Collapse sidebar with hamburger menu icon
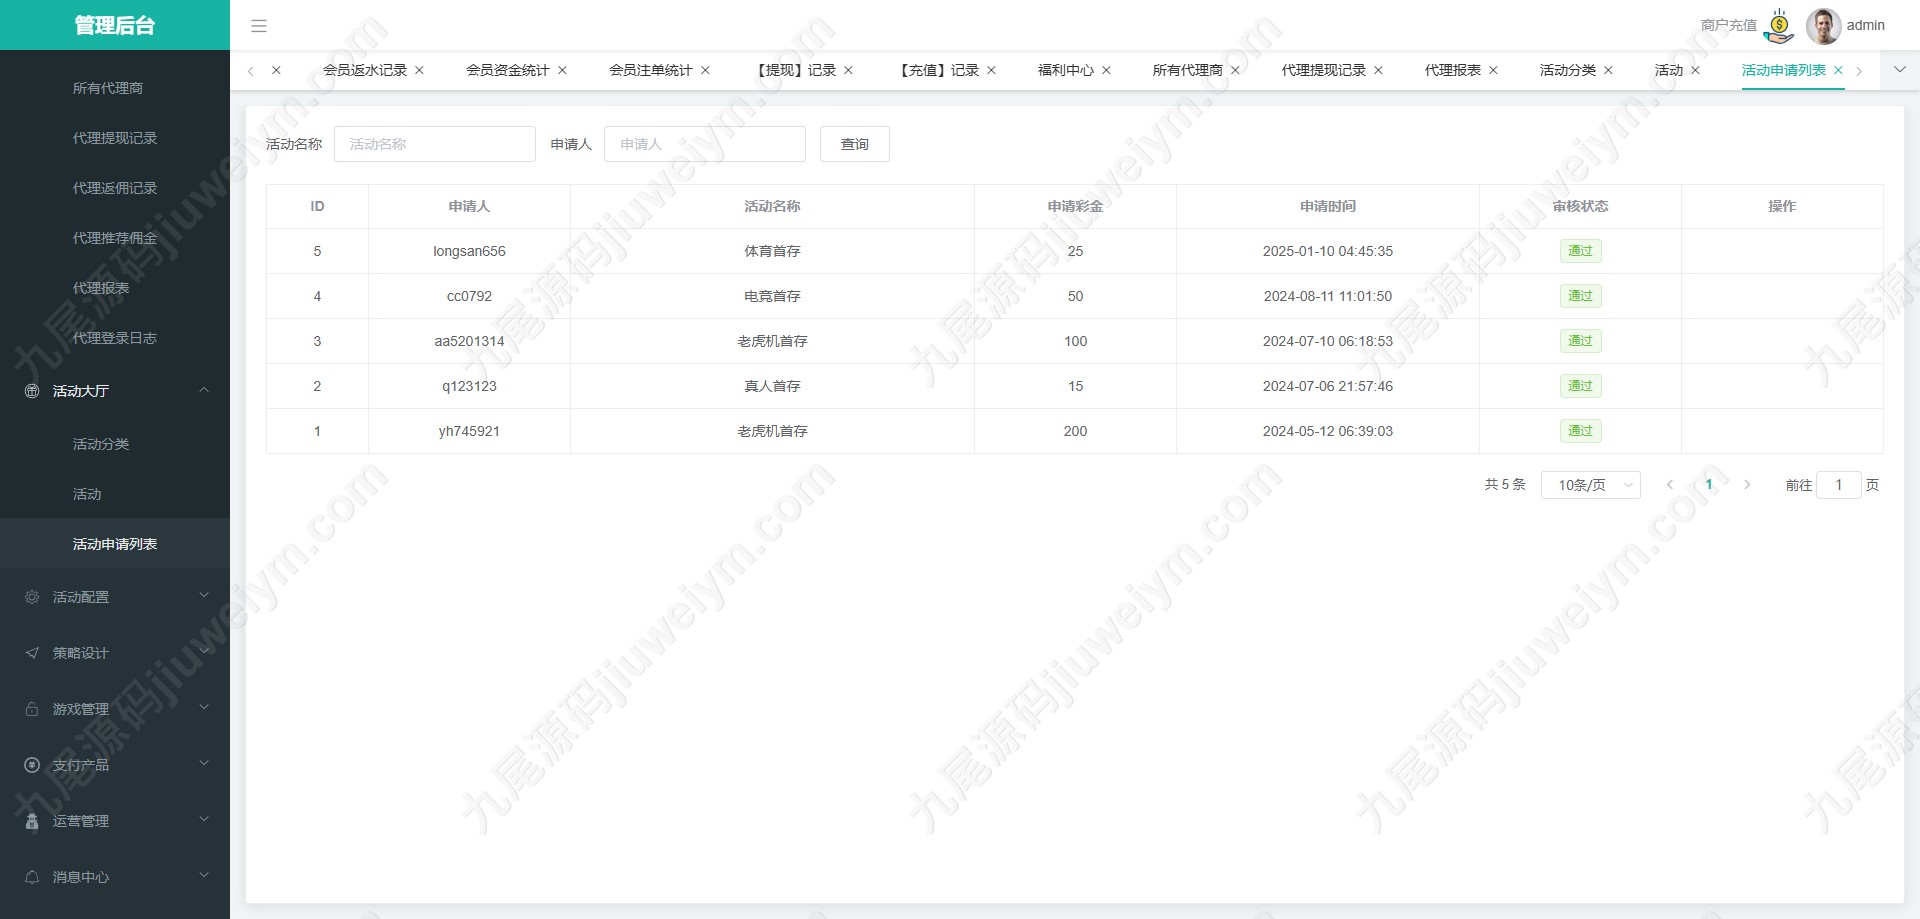This screenshot has width=1920, height=919. (259, 26)
